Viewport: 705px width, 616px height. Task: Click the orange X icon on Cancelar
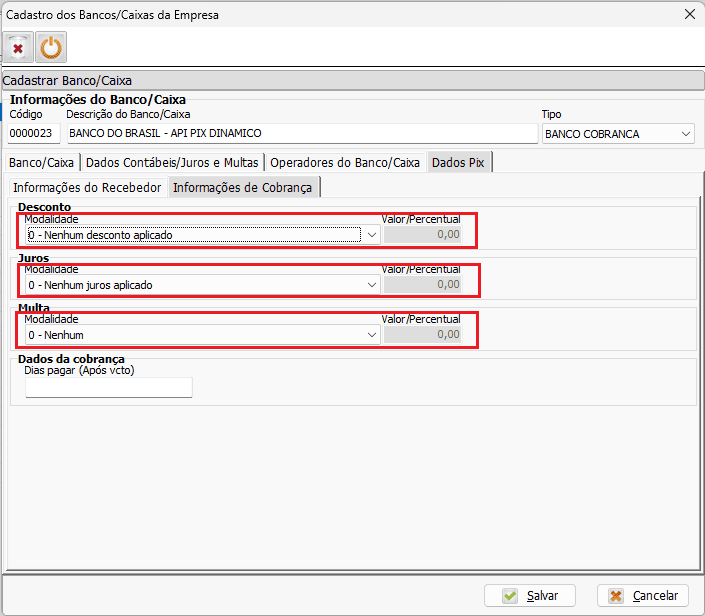[x=616, y=596]
